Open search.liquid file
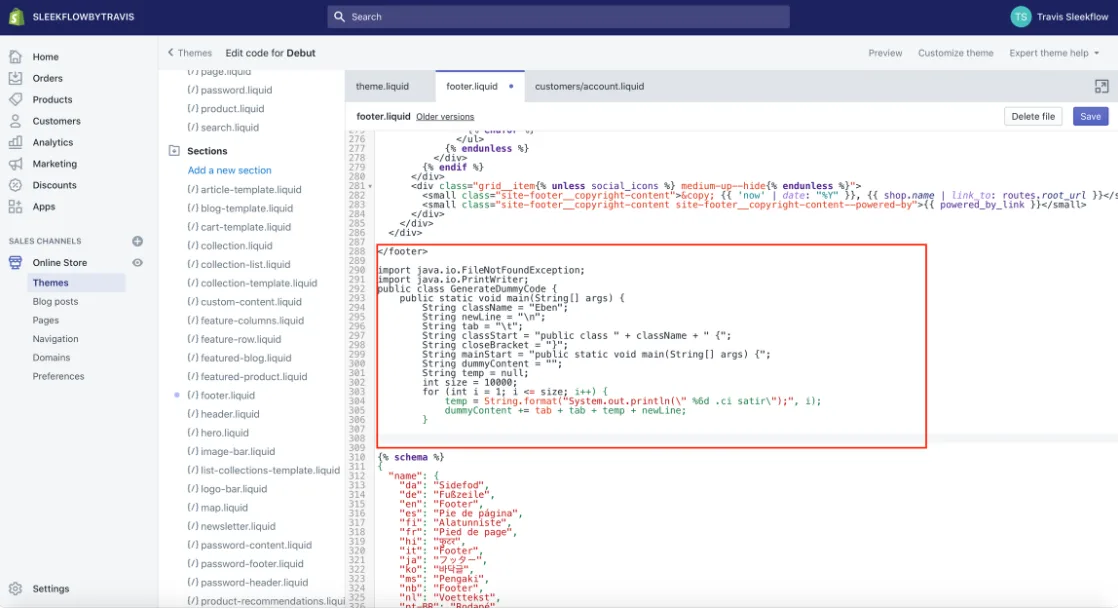 pos(223,127)
